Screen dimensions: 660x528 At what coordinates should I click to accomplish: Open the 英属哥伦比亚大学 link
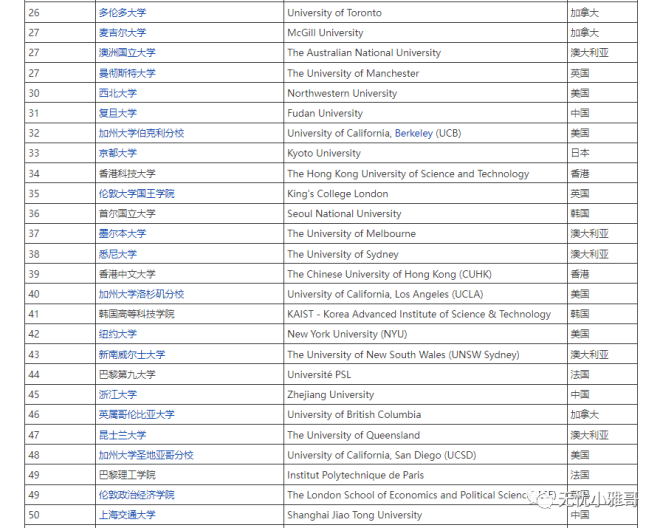[x=135, y=414]
